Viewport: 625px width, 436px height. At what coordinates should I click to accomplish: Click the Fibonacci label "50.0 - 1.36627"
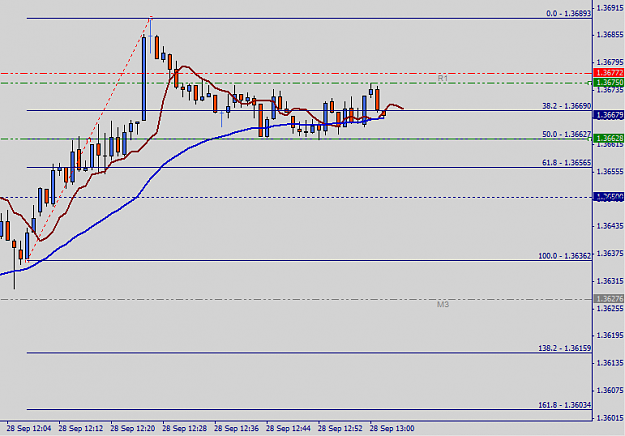[x=566, y=134]
